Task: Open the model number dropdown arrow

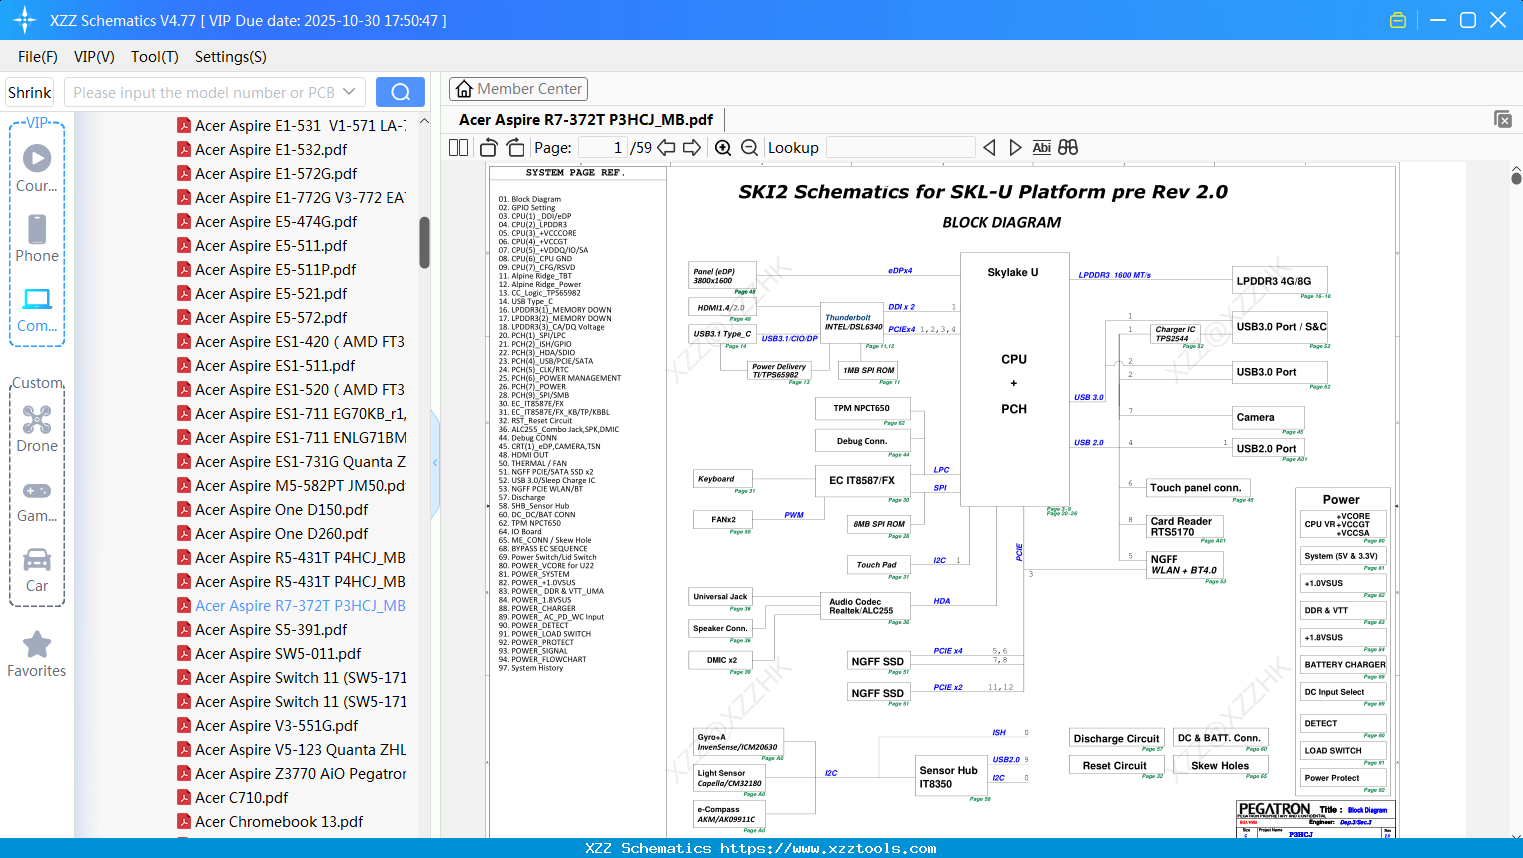Action: coord(349,92)
